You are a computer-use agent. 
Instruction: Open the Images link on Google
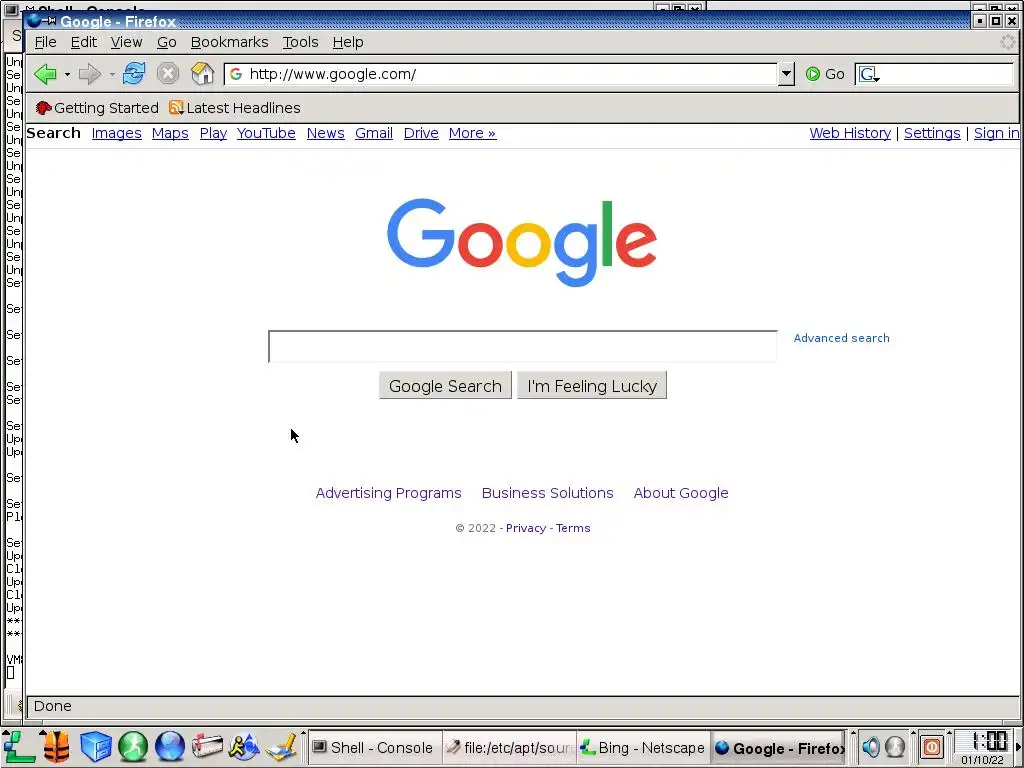point(116,133)
